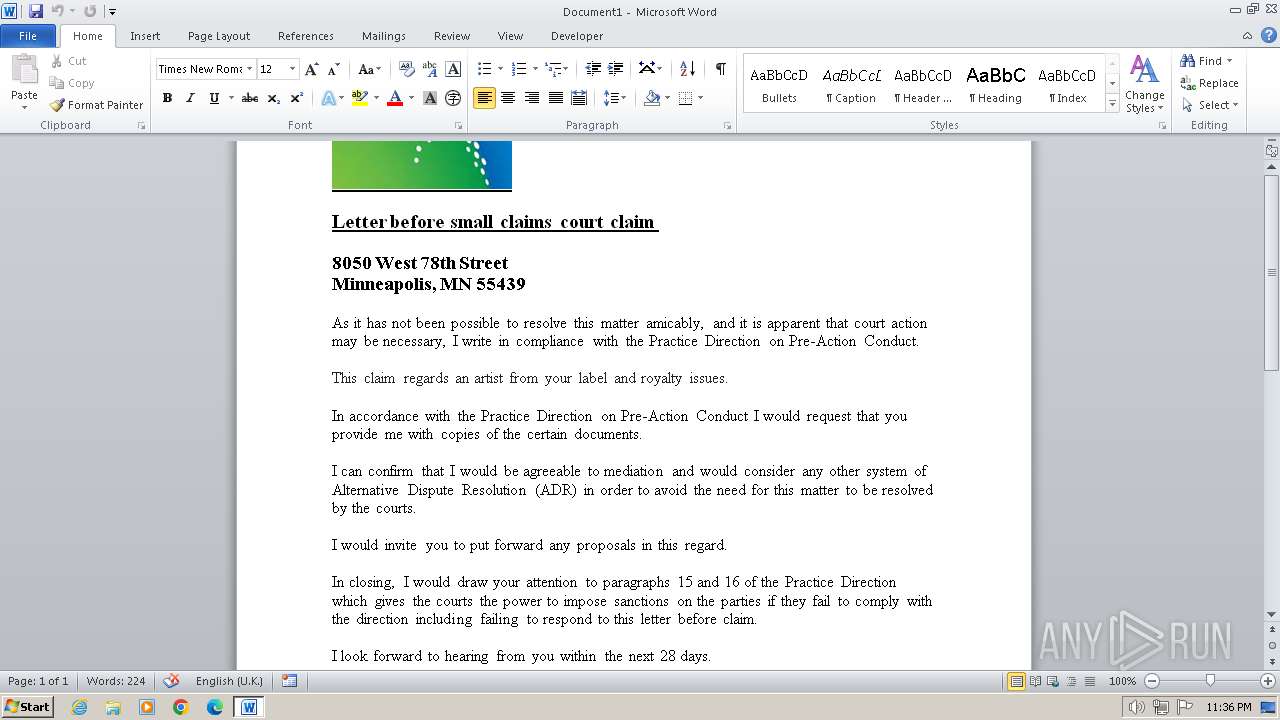This screenshot has width=1280, height=720.
Task: Open the Paragraph dialog launcher
Action: pyautogui.click(x=727, y=126)
